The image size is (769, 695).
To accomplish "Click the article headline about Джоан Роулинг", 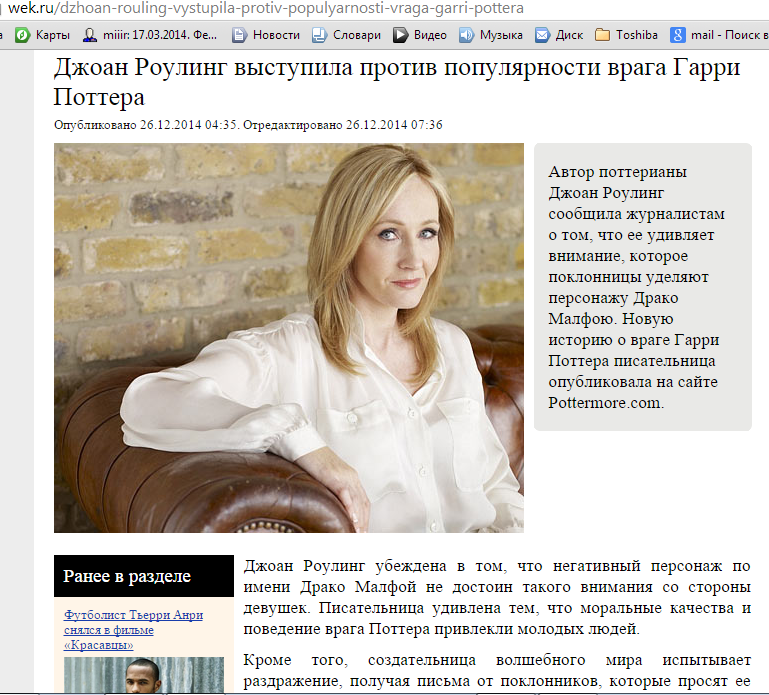I will coord(396,81).
